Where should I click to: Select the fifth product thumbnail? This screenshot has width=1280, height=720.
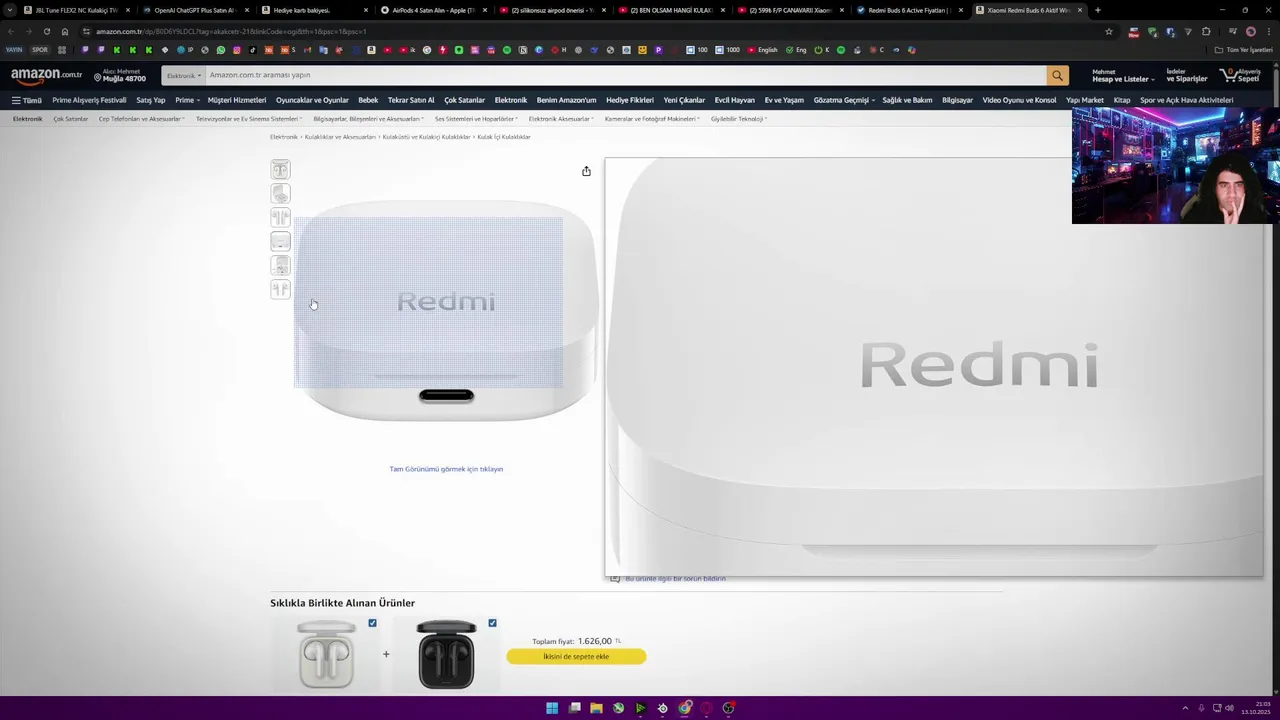coord(280,265)
